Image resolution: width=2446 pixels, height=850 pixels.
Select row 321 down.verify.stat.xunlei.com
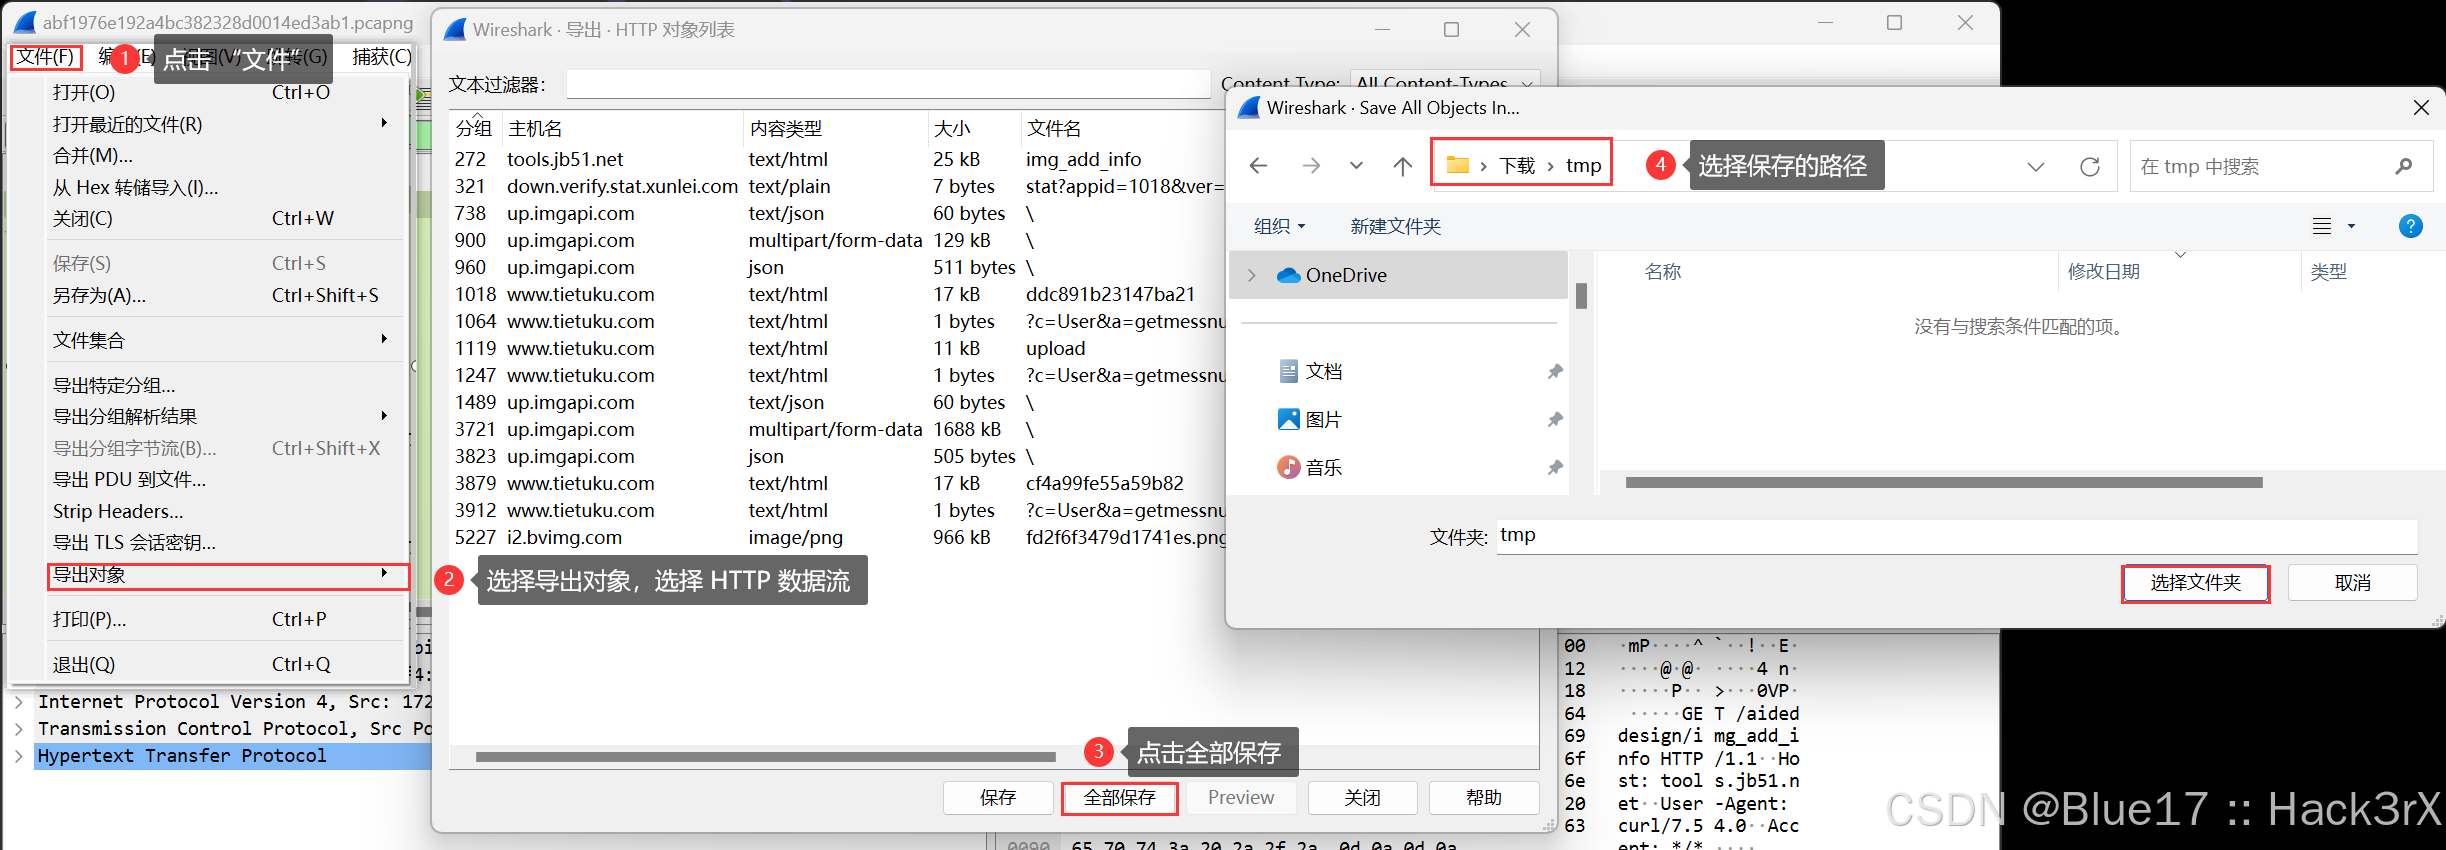[x=840, y=186]
